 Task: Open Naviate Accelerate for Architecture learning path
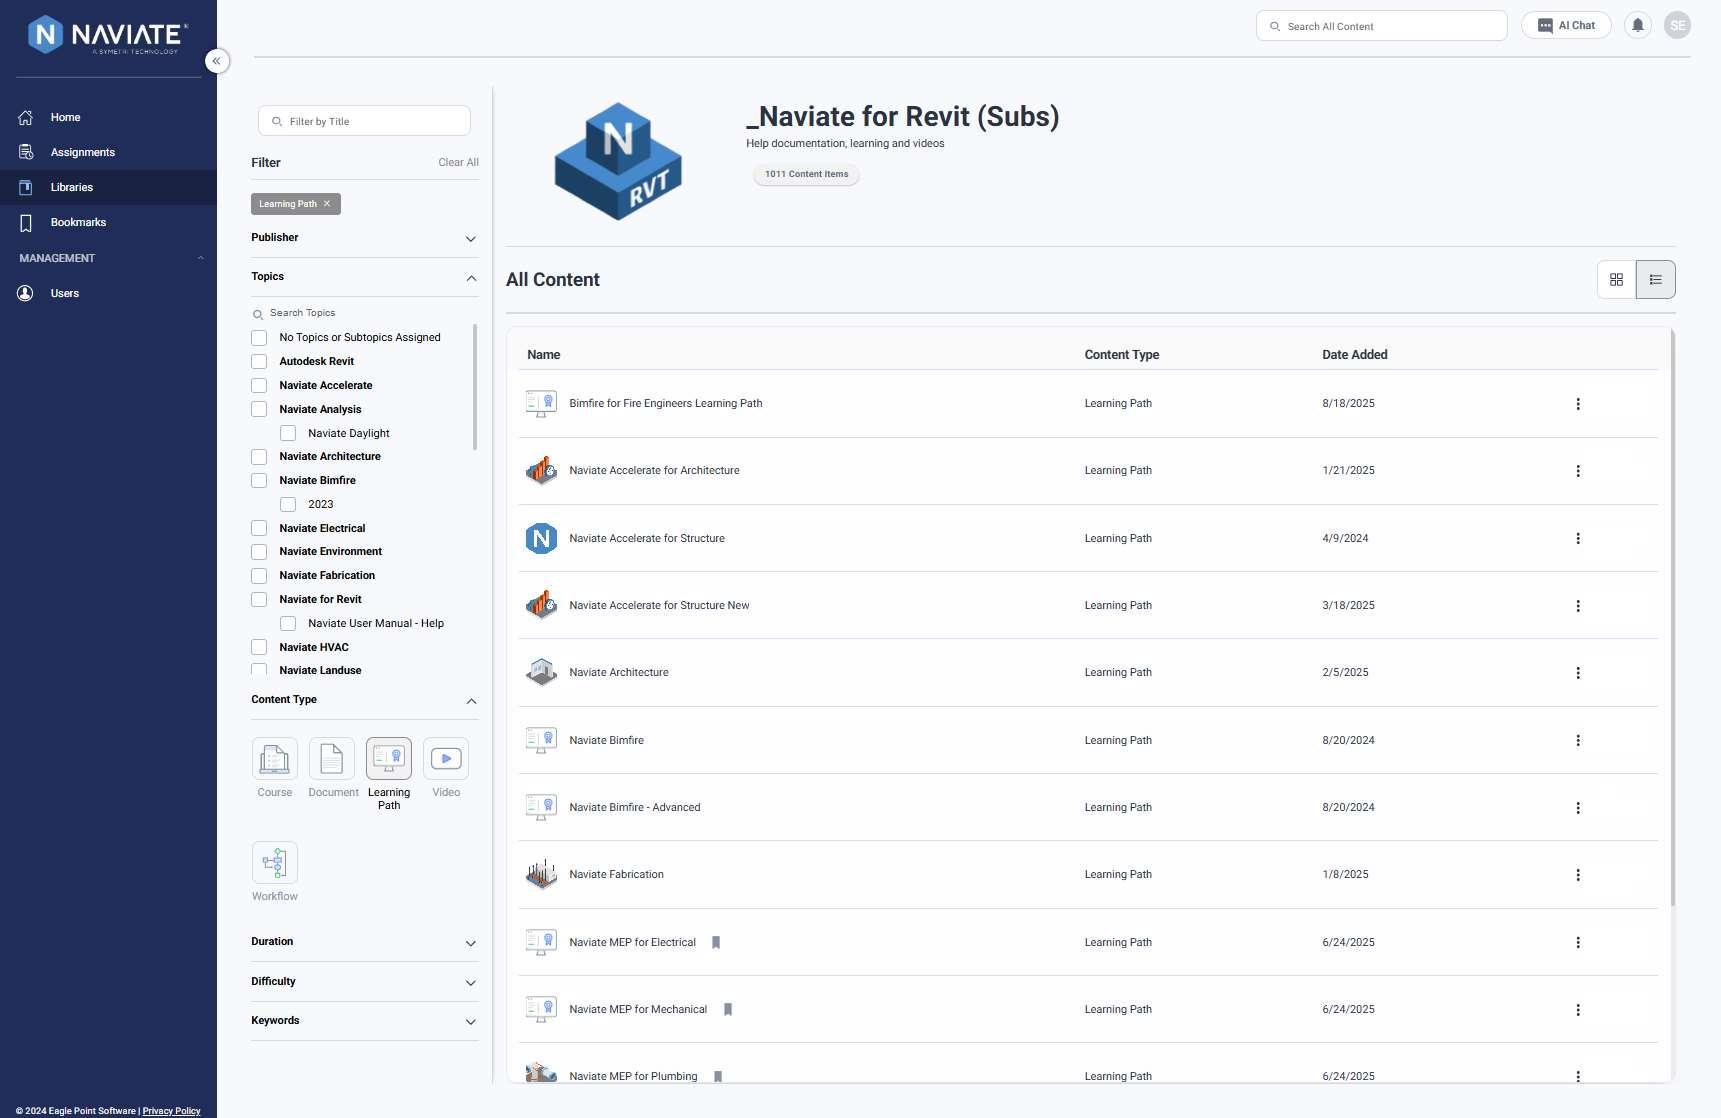pos(654,471)
